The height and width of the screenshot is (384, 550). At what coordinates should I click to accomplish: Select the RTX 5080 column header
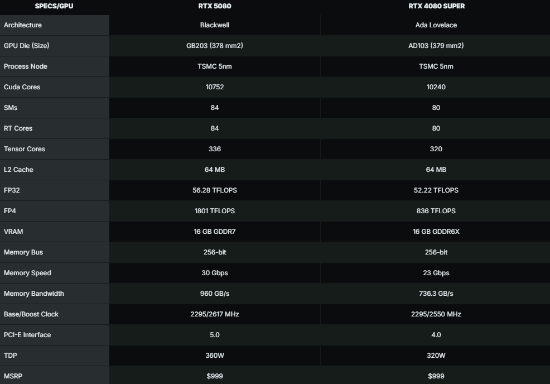(215, 6)
